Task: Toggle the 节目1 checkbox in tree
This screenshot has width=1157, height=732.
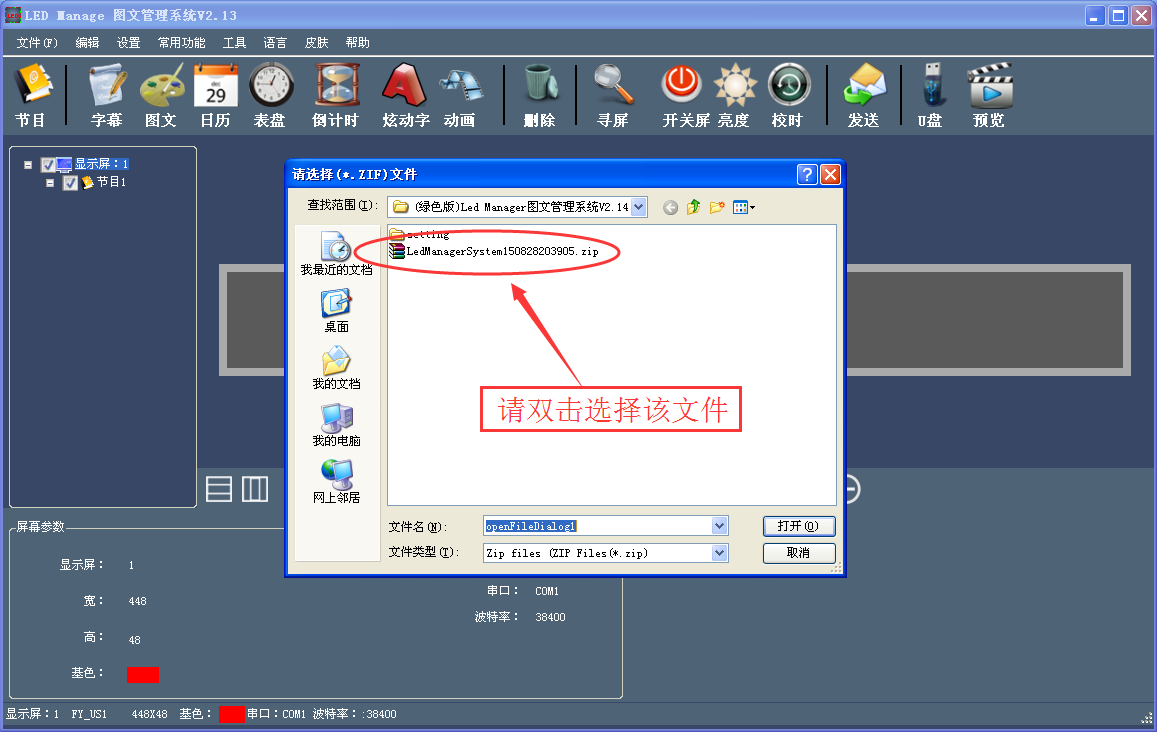Action: tap(70, 183)
